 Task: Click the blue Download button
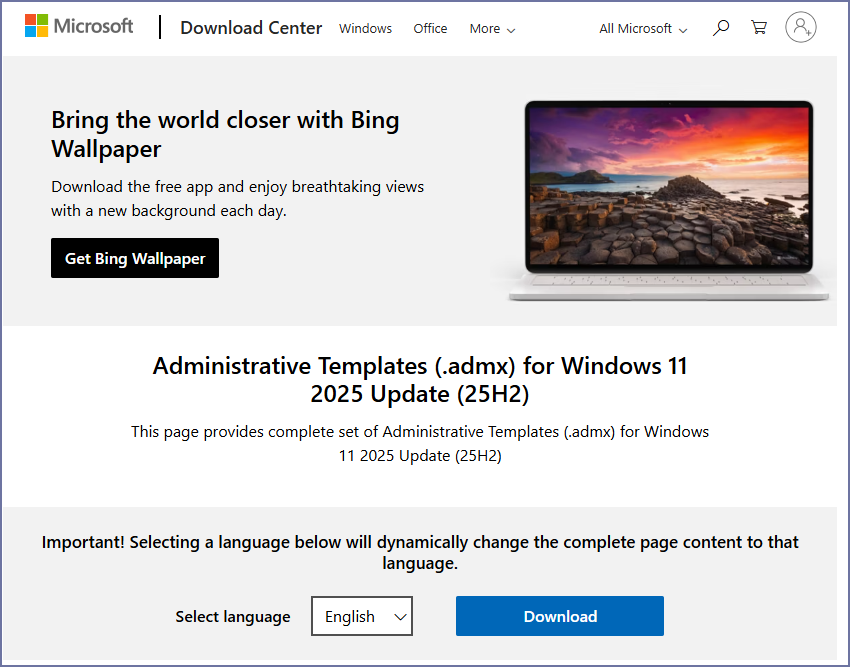[x=560, y=616]
